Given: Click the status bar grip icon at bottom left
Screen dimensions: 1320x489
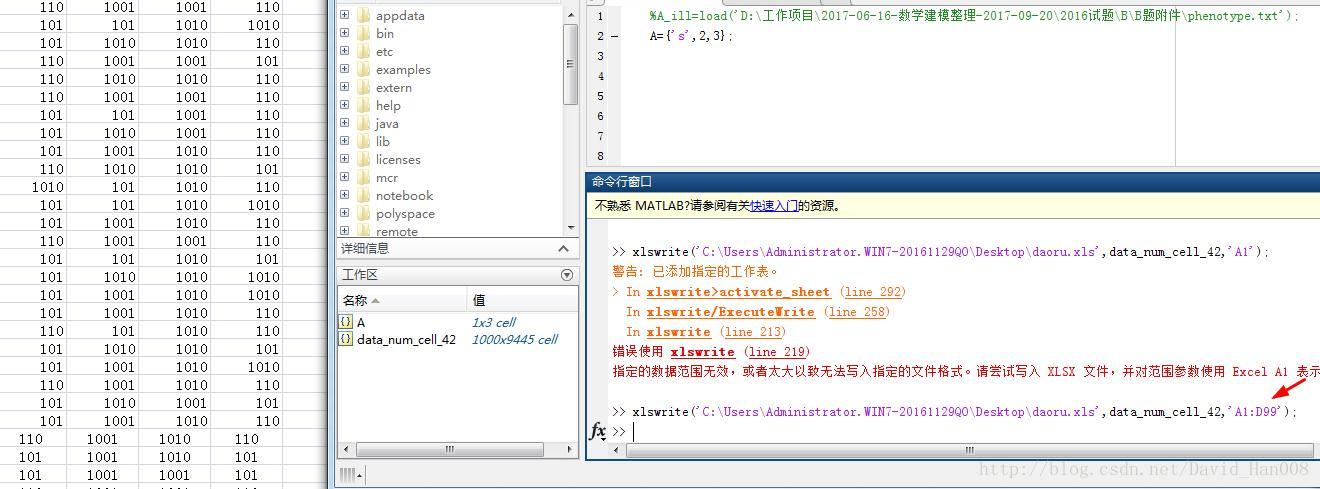Looking at the screenshot, I should tap(348, 474).
